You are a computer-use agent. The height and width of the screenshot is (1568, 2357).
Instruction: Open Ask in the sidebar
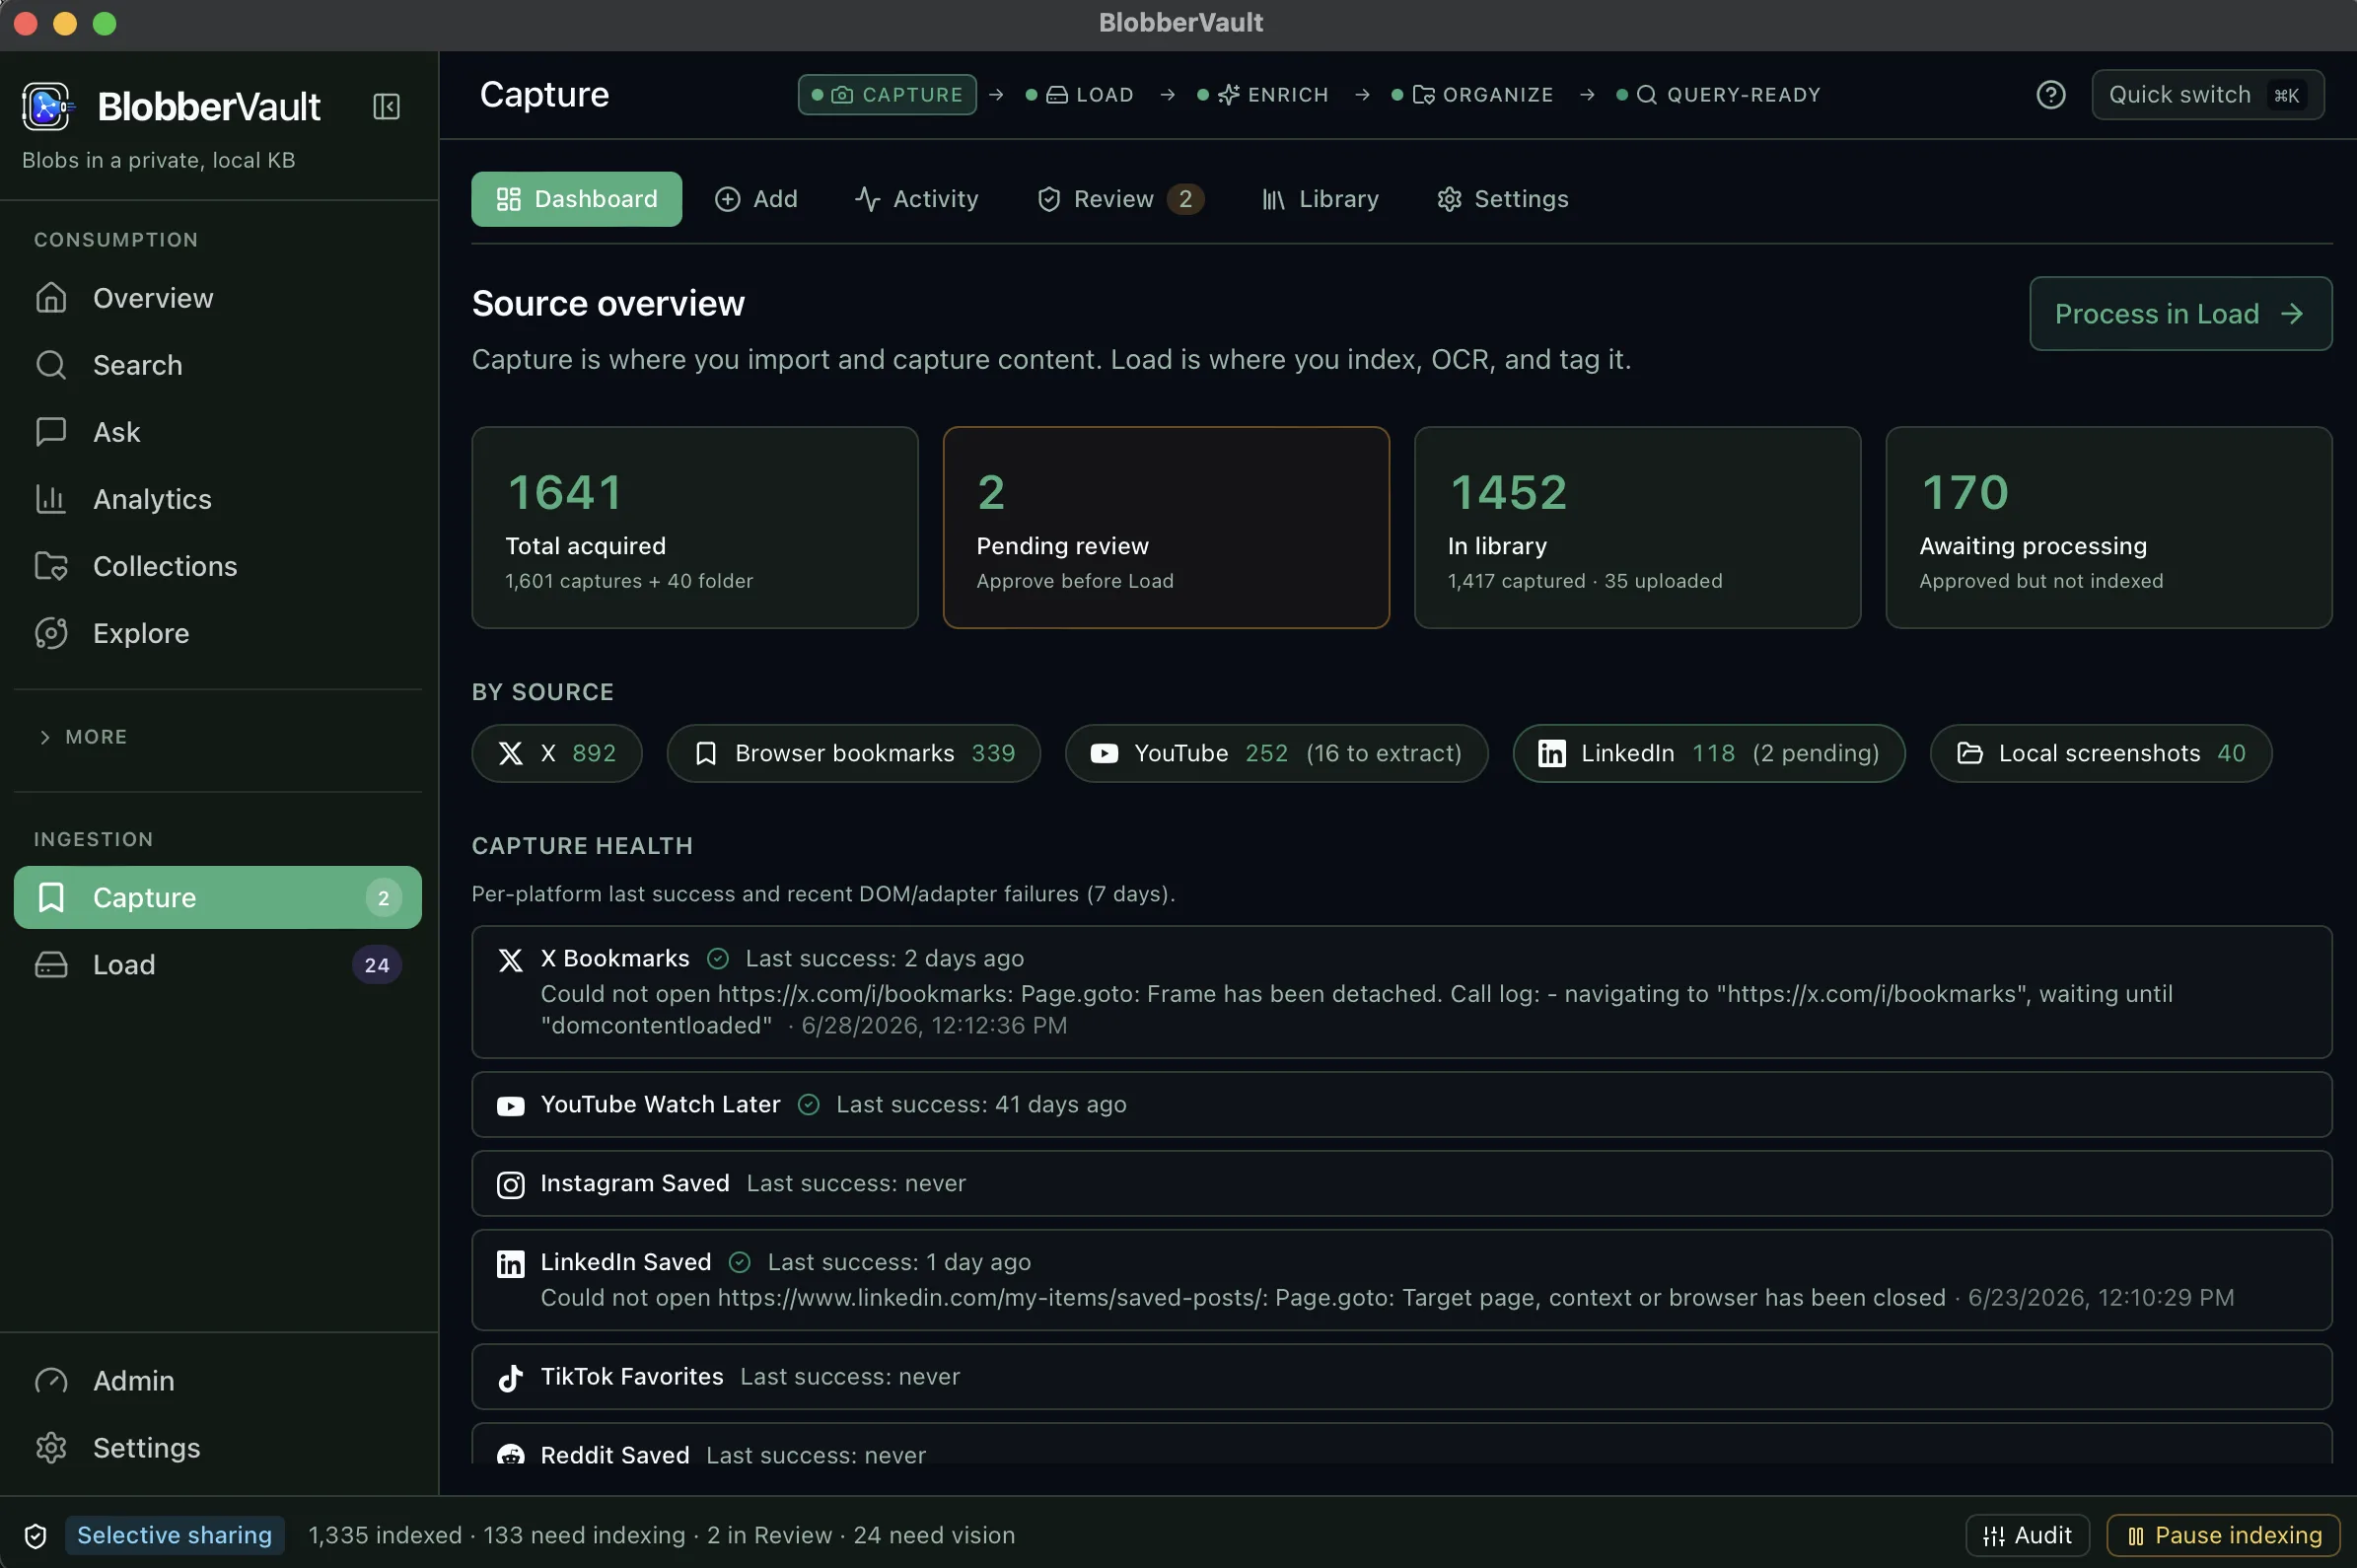click(x=217, y=432)
